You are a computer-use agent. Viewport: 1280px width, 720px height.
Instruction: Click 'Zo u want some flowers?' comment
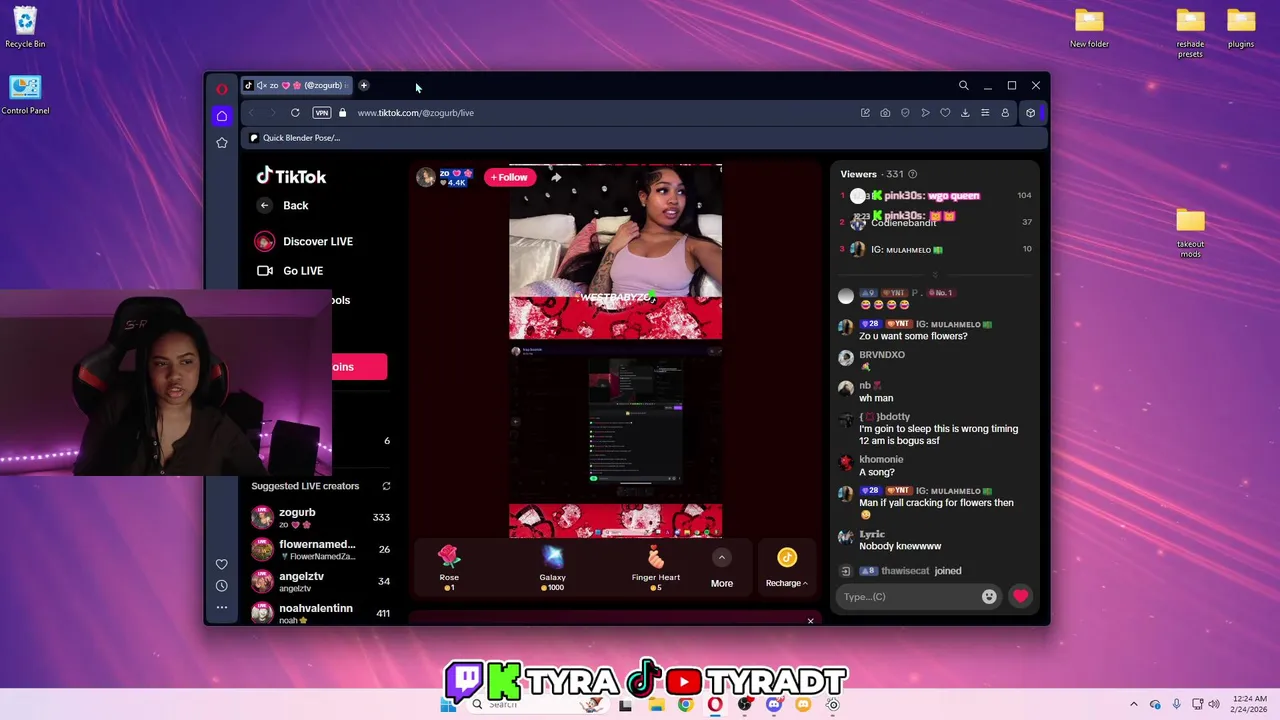[x=913, y=336]
